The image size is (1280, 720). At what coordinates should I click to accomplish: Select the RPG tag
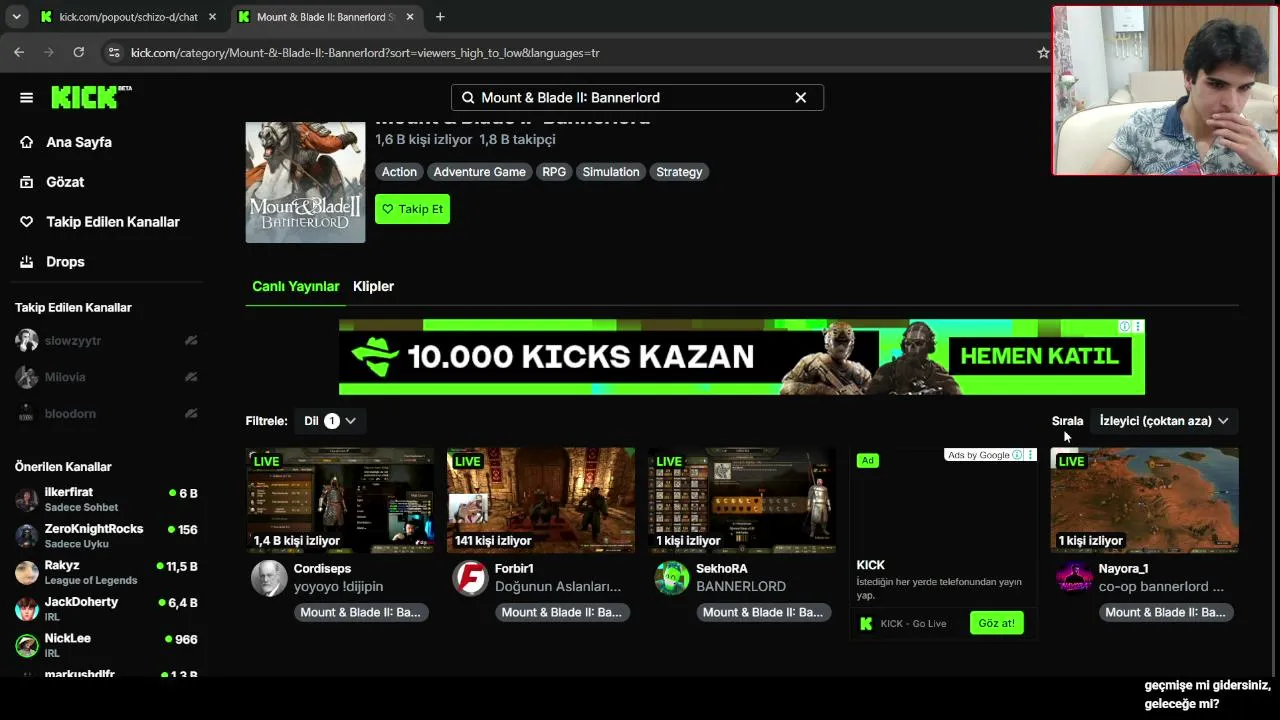pos(554,172)
